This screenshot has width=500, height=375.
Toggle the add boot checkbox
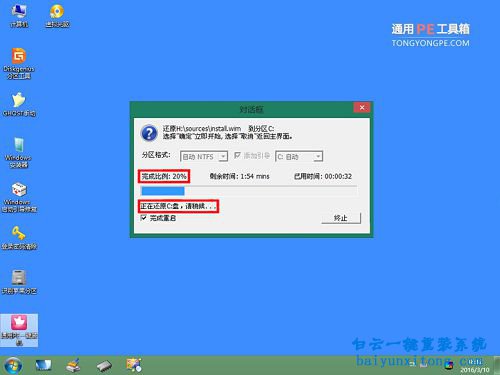click(237, 155)
